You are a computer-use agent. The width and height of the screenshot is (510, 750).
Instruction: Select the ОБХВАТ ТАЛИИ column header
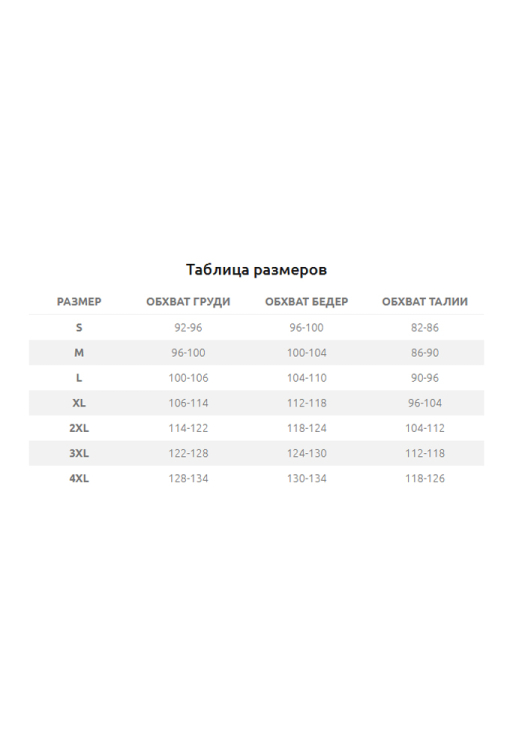425,302
